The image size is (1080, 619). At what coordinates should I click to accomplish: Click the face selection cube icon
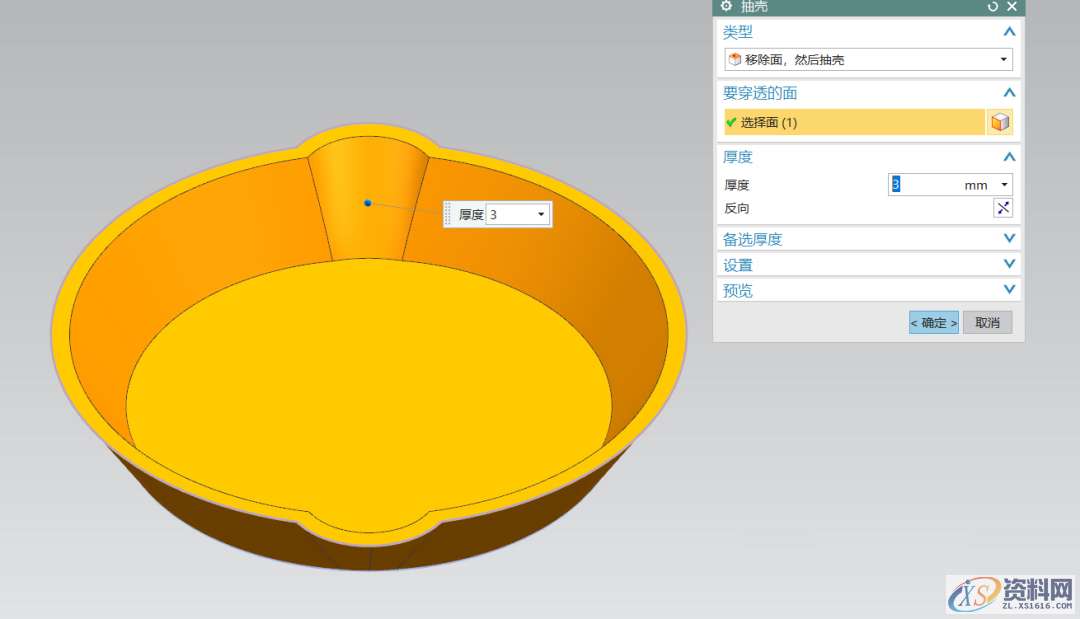[x=999, y=122]
